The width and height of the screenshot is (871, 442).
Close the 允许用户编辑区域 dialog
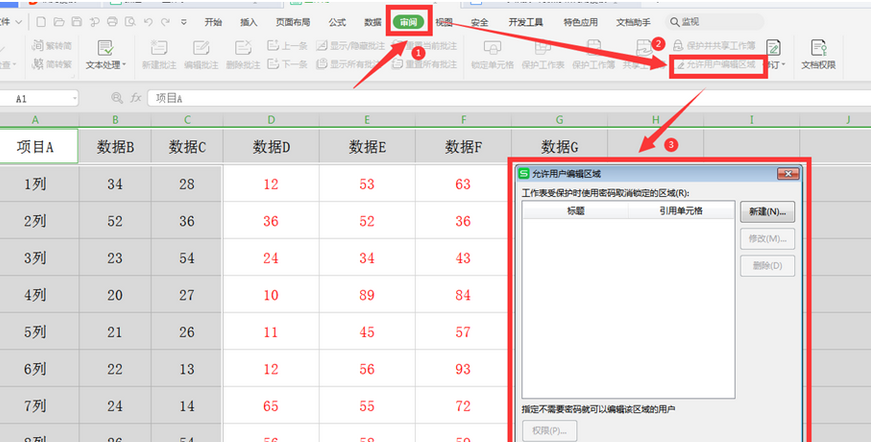788,174
